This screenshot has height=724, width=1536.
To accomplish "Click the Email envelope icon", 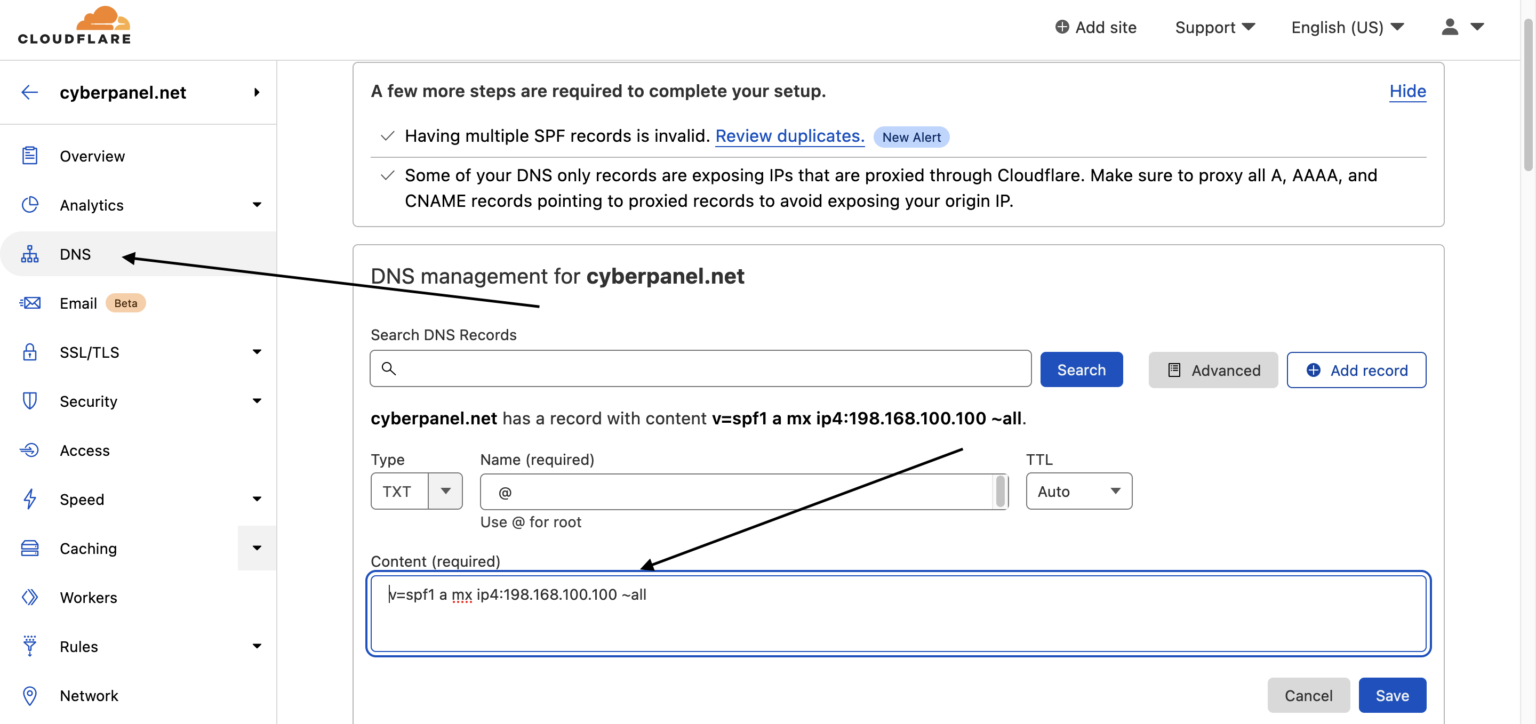I will 30,303.
